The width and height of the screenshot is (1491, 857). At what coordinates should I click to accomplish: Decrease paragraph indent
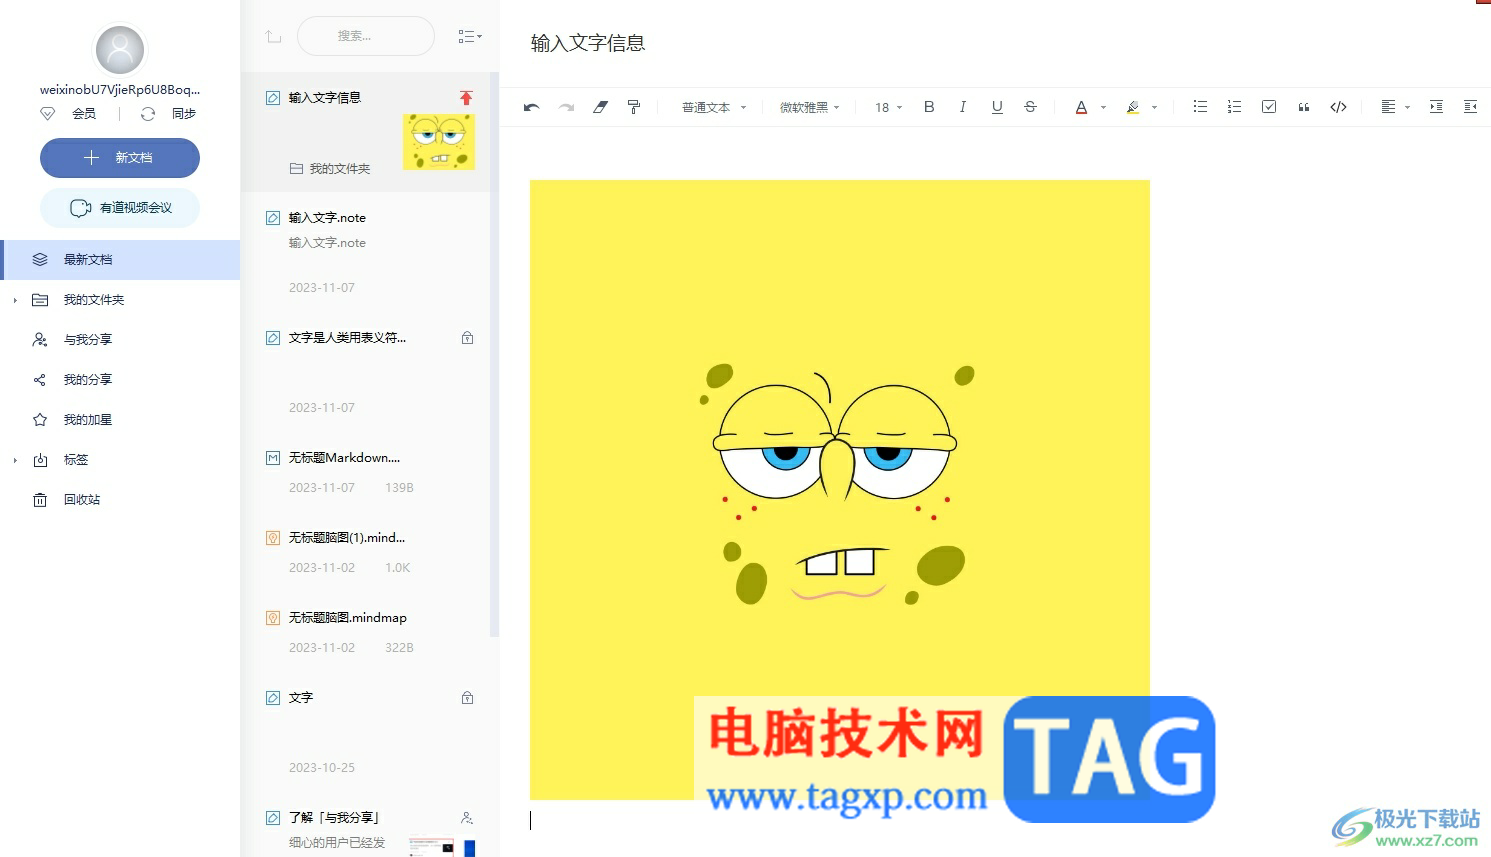click(1470, 107)
